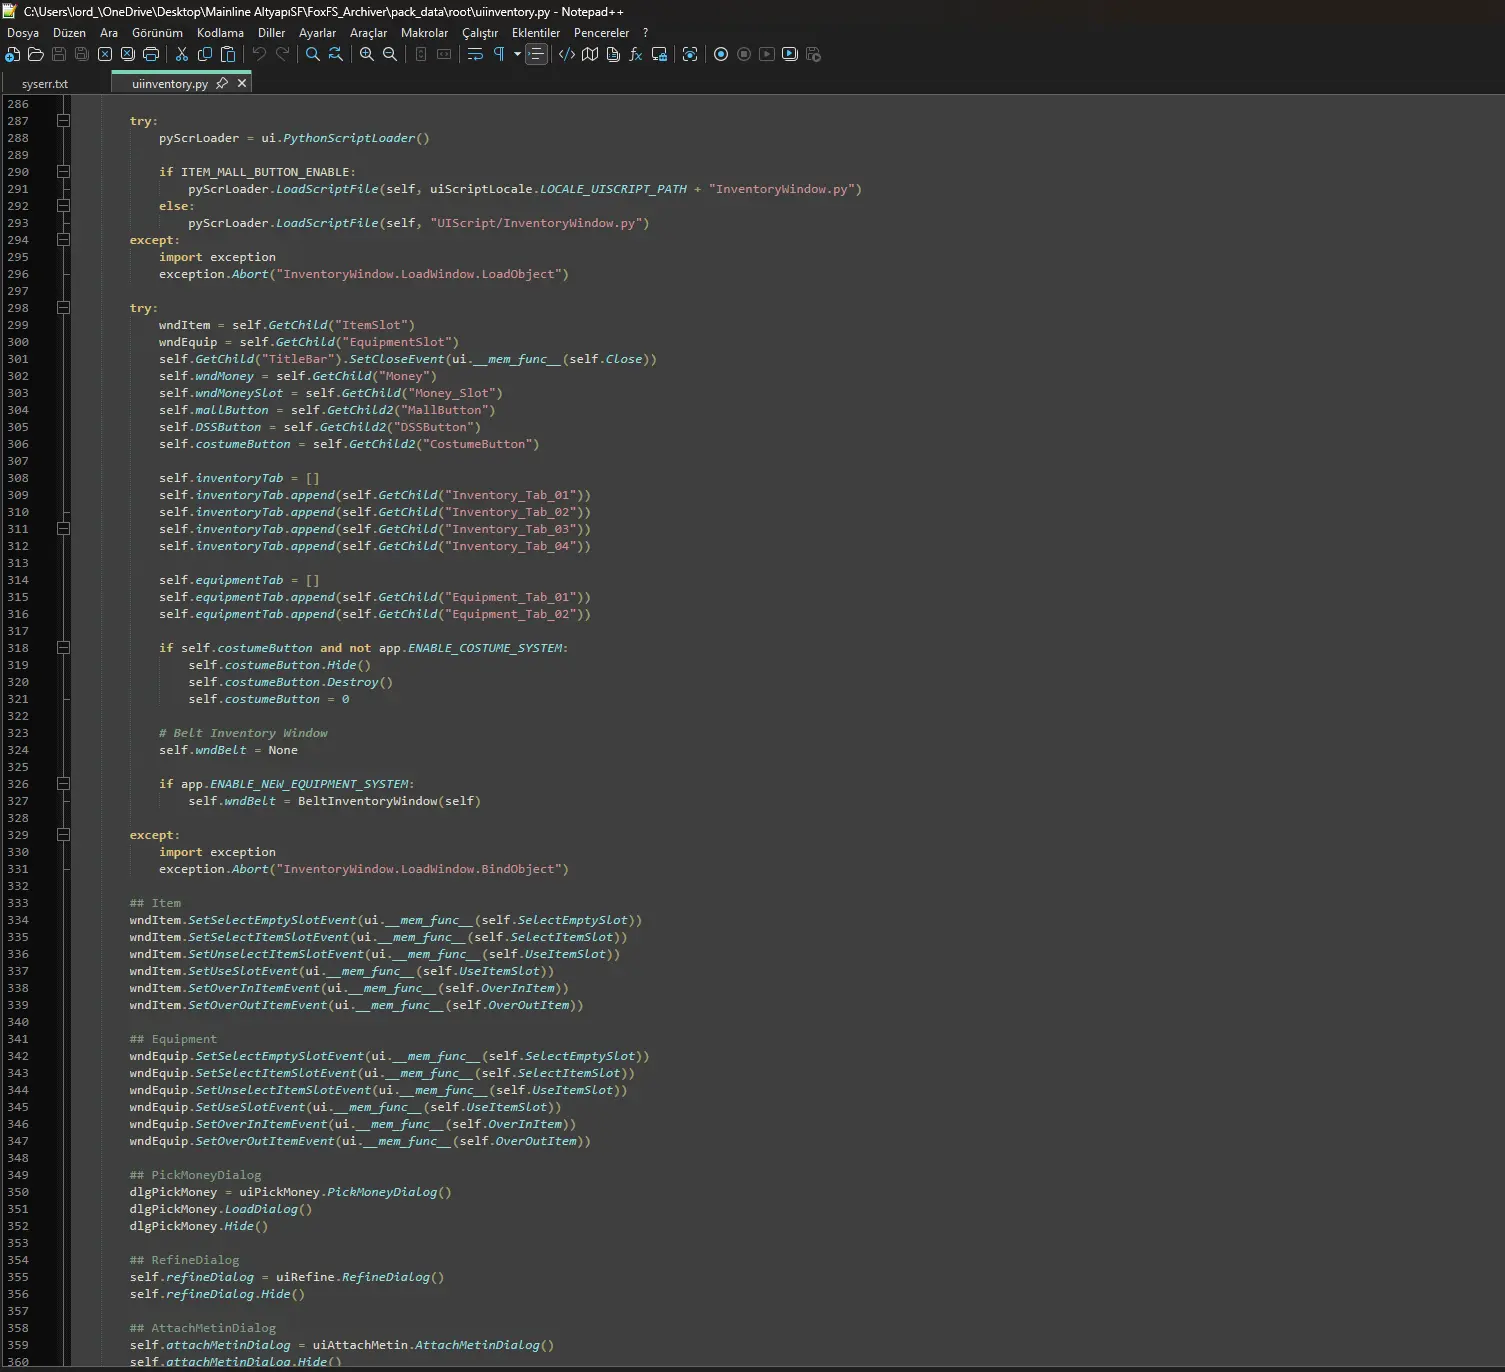This screenshot has height=1372, width=1505.
Task: Open the Kodlama menu
Action: 220,33
